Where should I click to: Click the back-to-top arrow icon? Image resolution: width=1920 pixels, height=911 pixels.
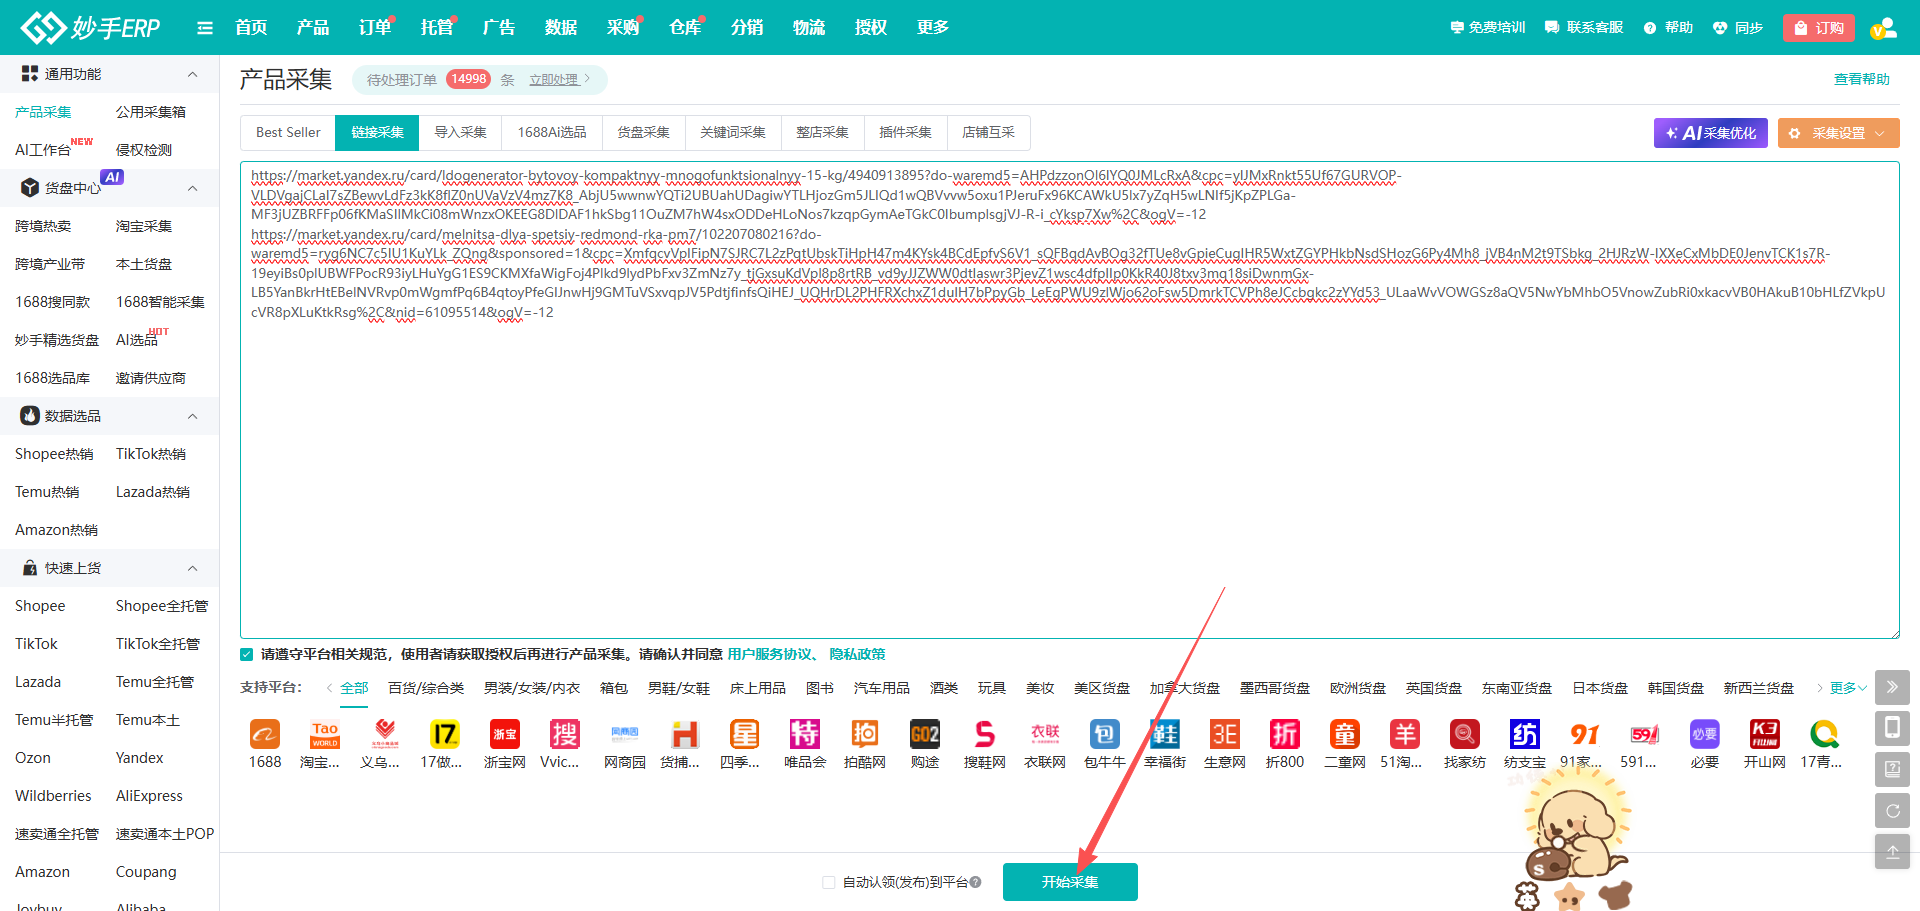coord(1892,852)
